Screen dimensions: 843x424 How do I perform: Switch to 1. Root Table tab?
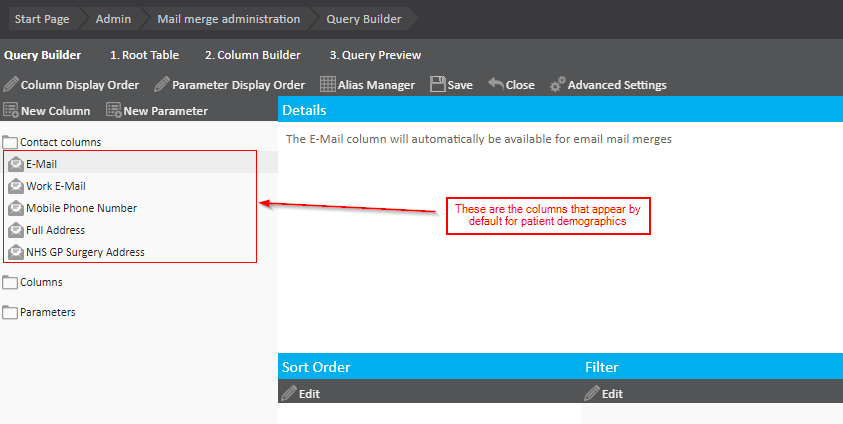point(144,55)
